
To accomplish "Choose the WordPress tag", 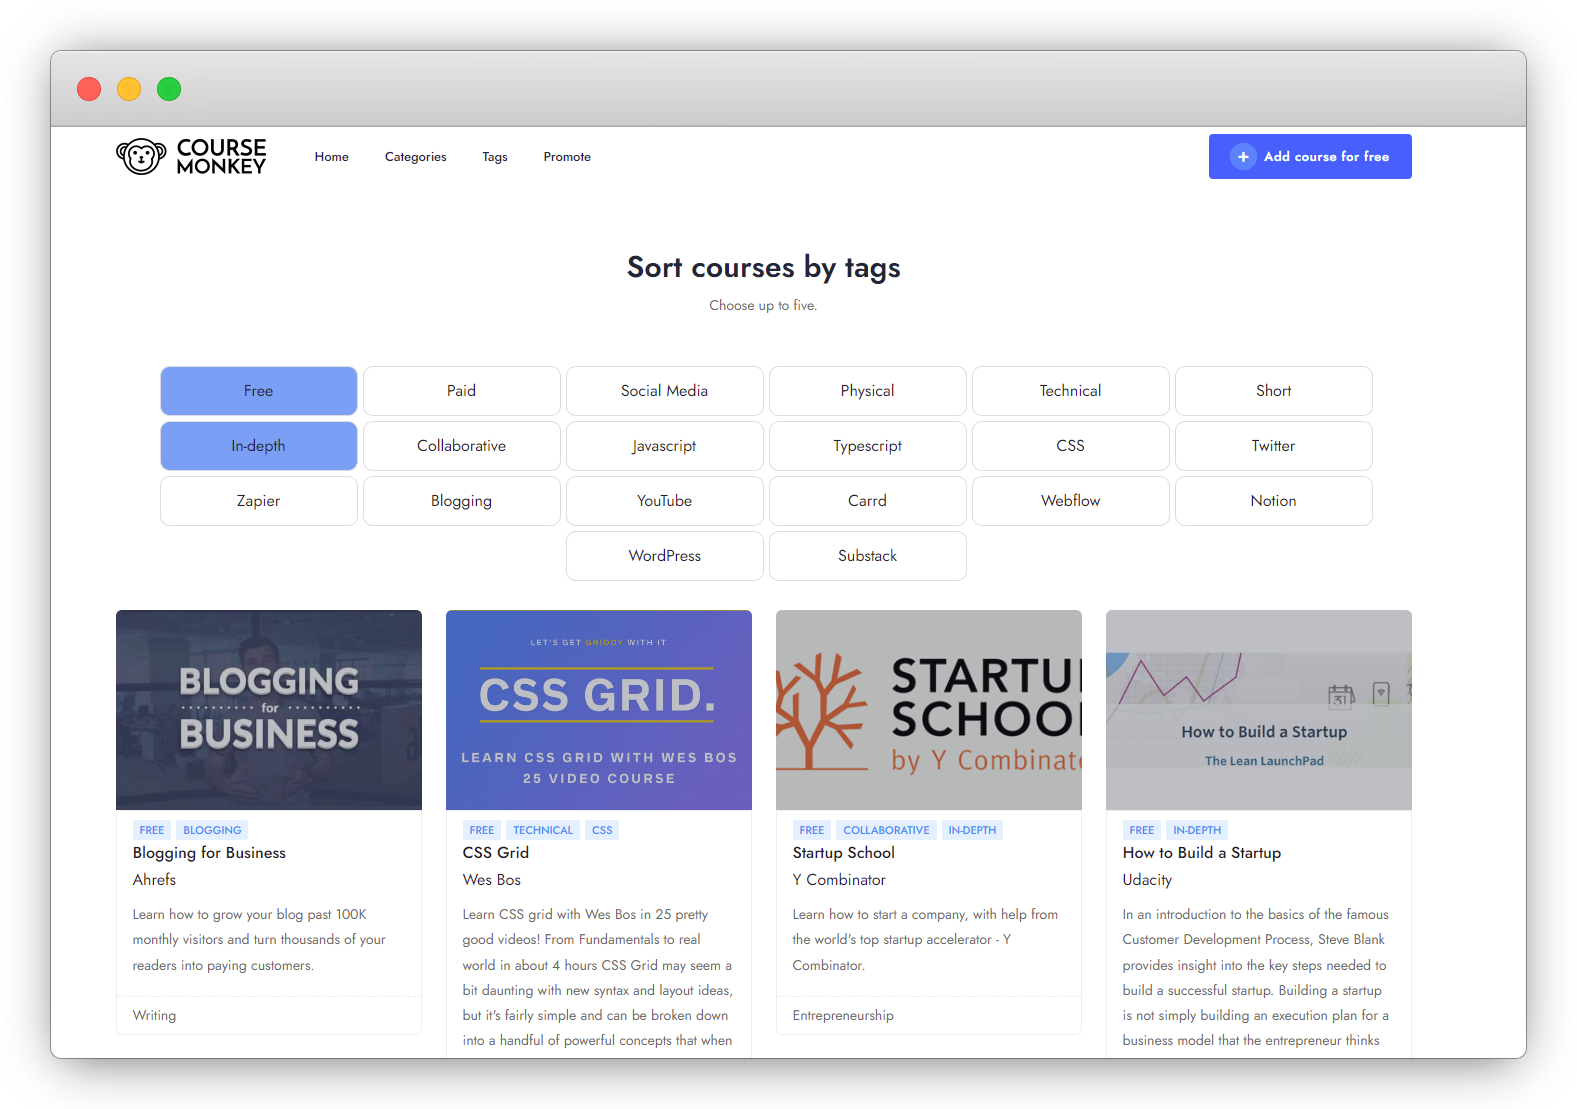I will pos(665,556).
